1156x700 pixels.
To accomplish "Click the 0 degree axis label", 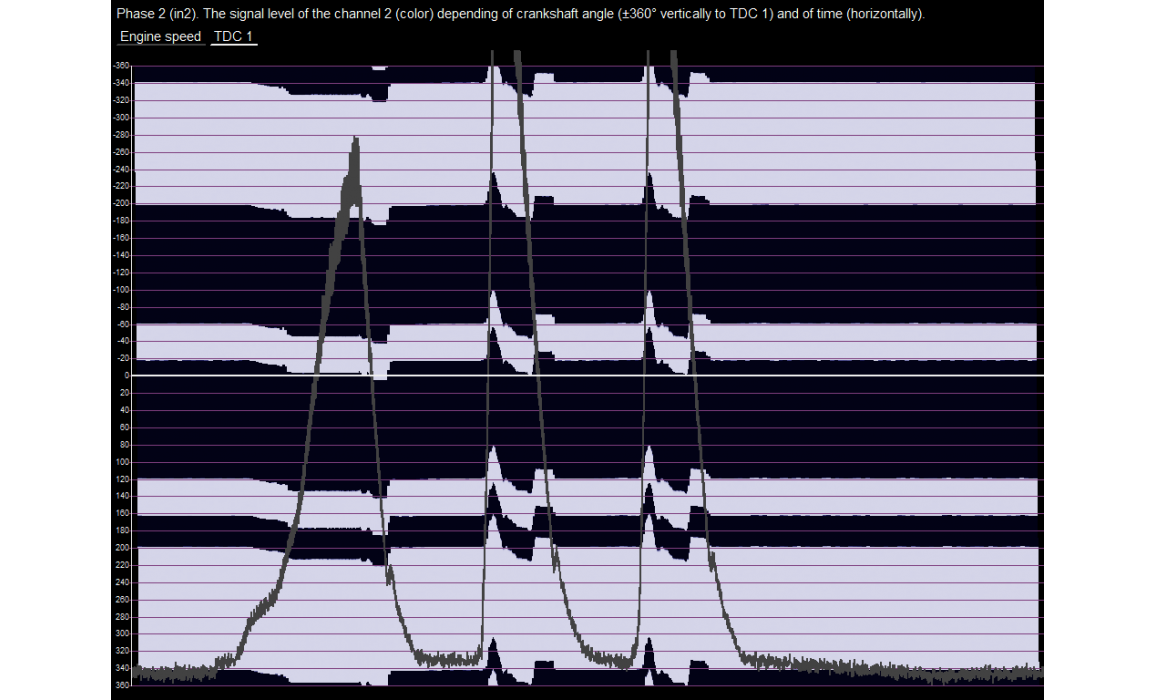I will click(125, 375).
